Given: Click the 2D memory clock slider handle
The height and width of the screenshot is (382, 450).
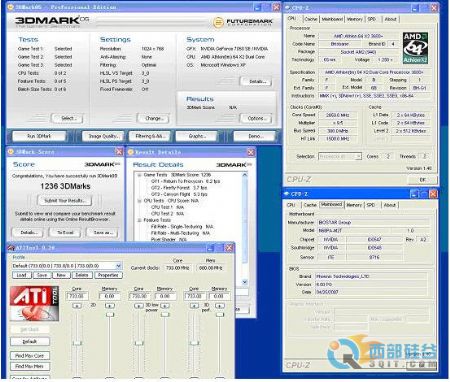Looking at the screenshot, I should coord(110,314).
